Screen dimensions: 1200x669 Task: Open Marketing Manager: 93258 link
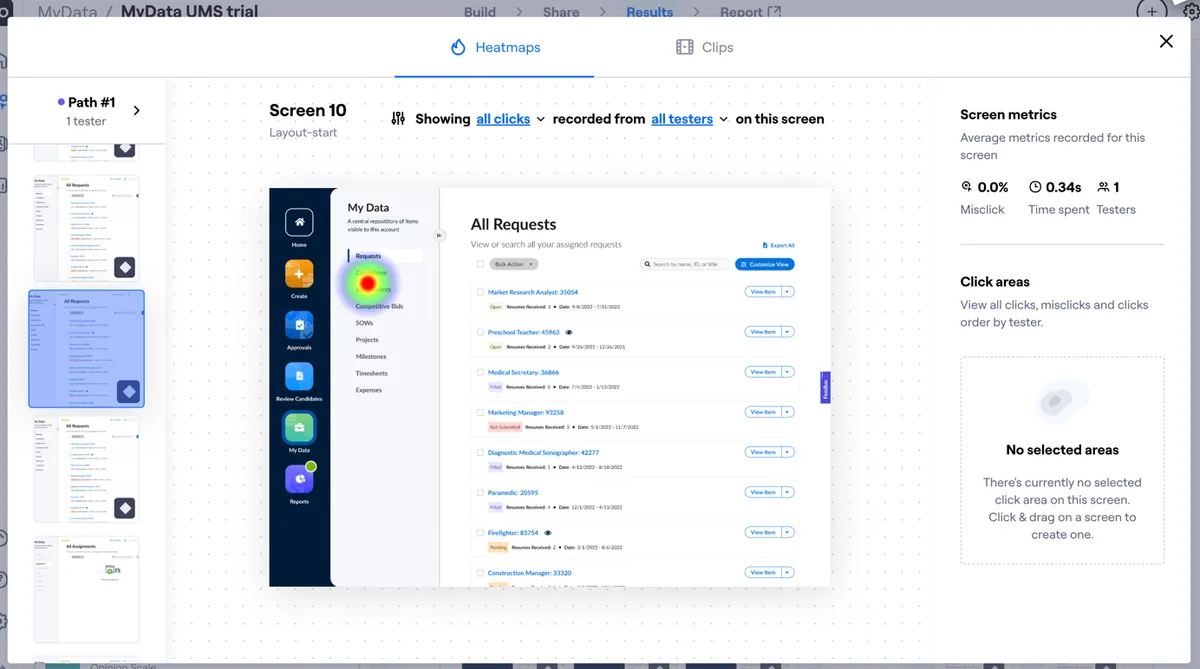526,412
